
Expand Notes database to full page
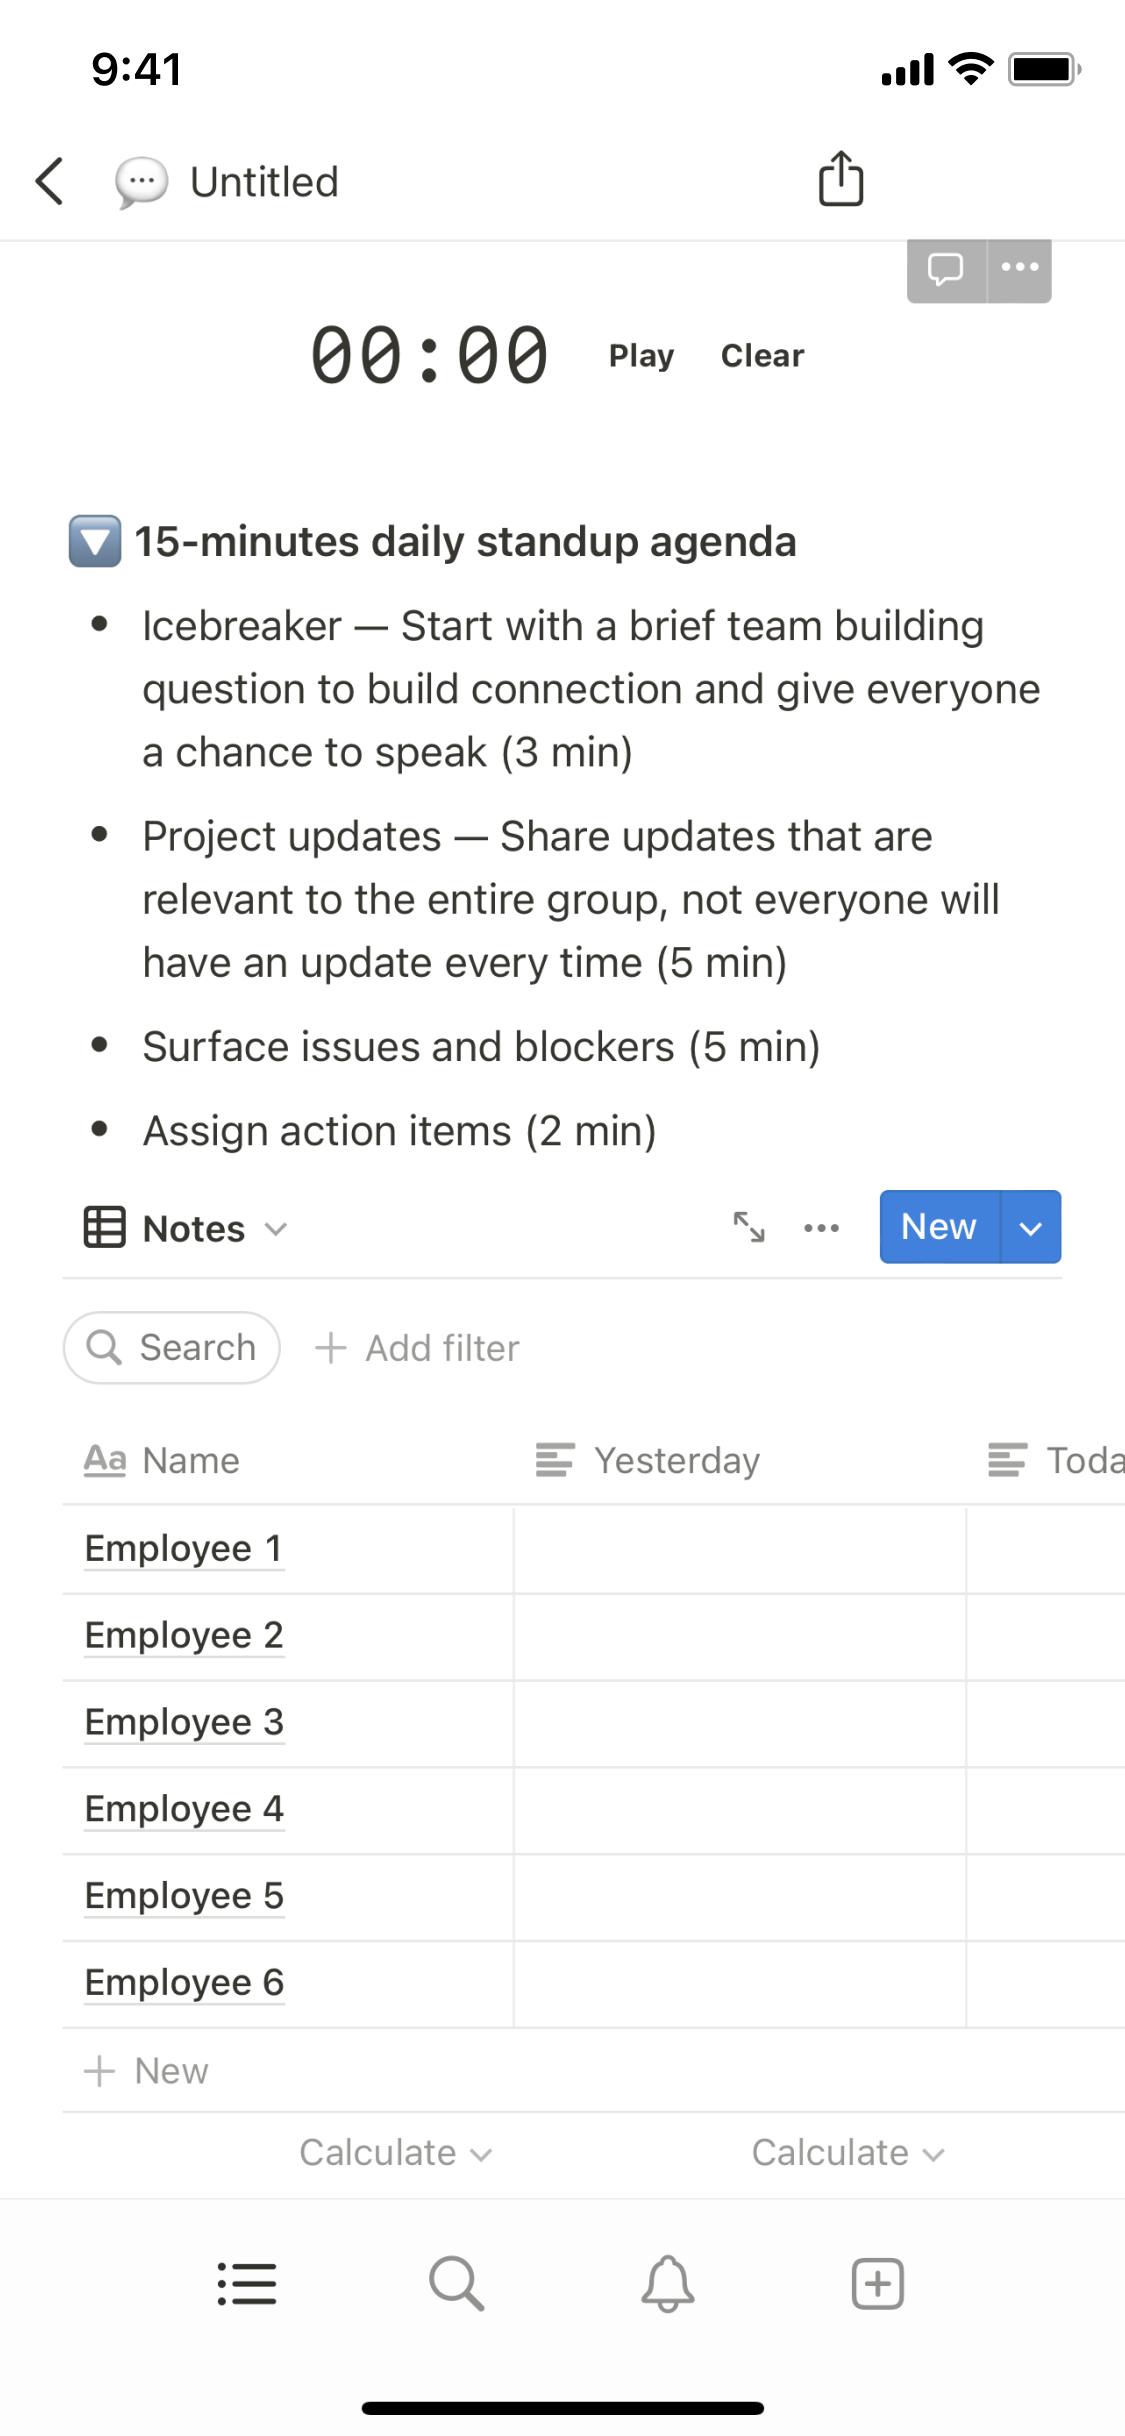[x=749, y=1227]
